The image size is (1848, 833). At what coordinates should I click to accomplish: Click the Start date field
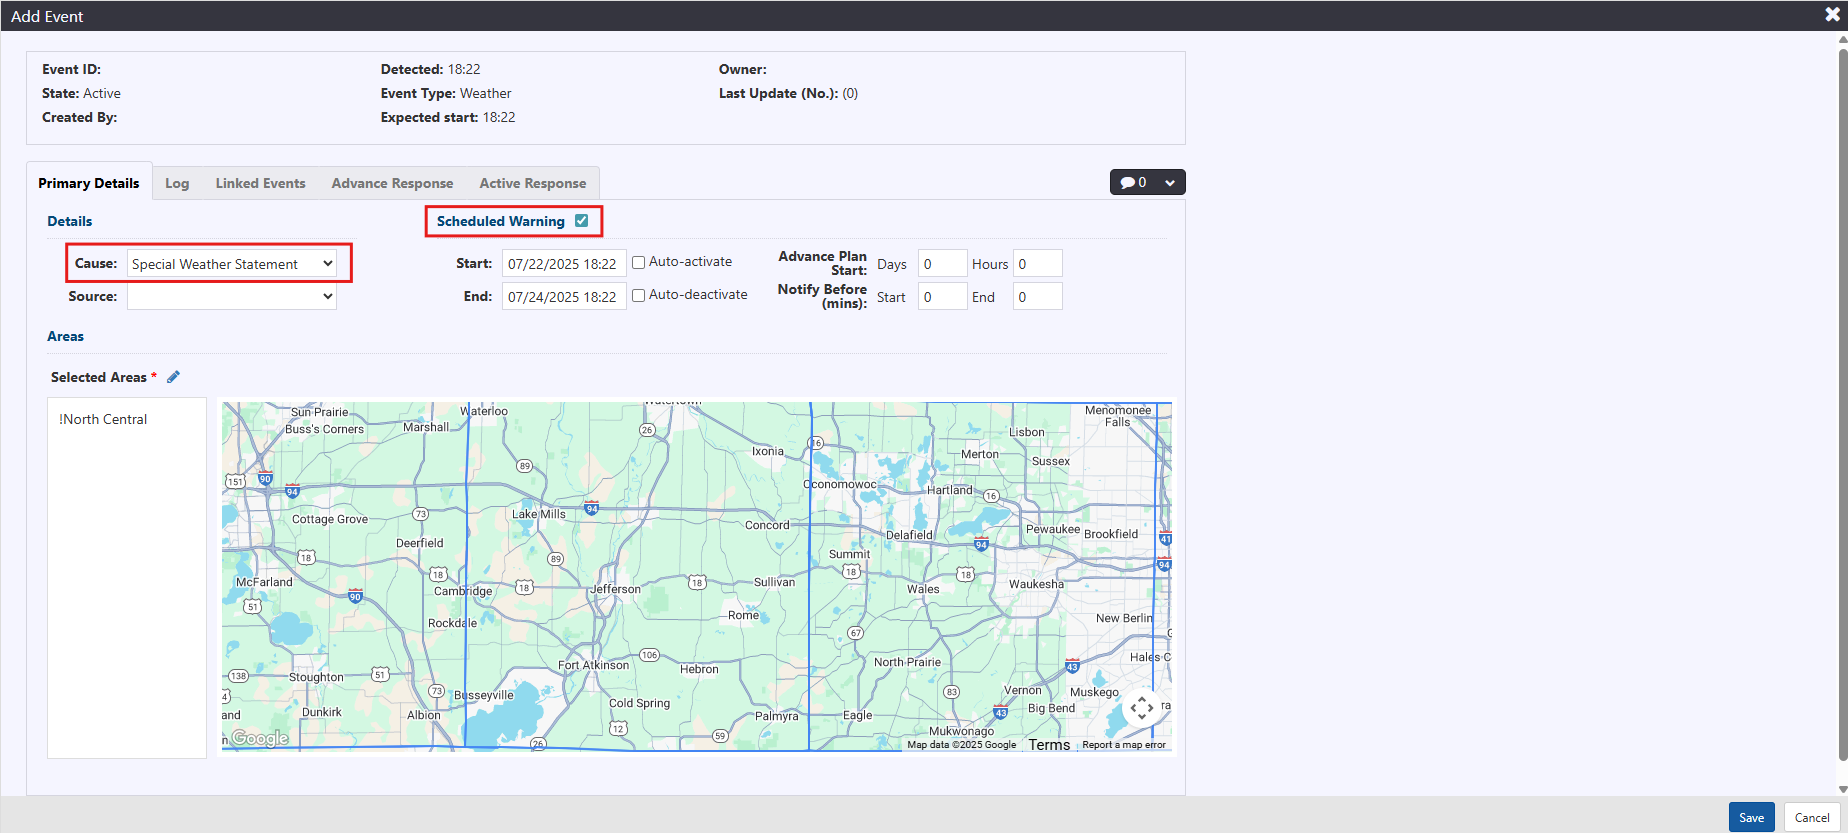[563, 264]
